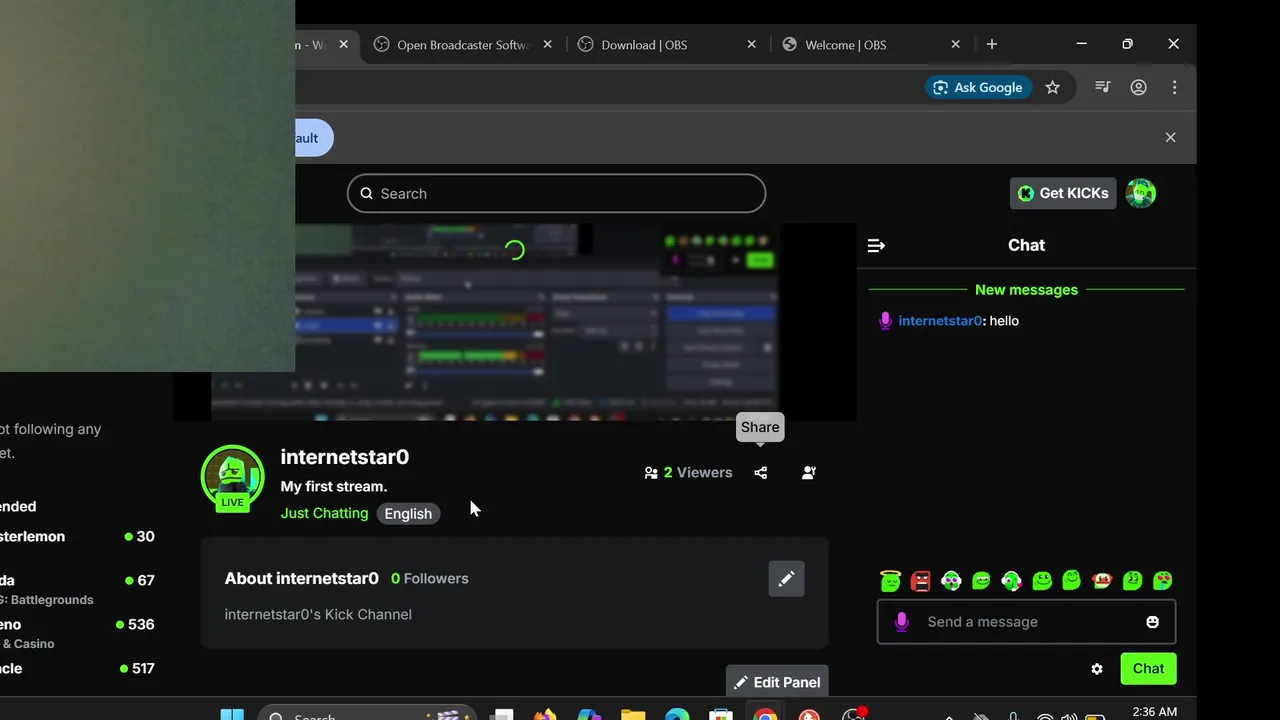Close the Download | OBS tab

(x=752, y=45)
